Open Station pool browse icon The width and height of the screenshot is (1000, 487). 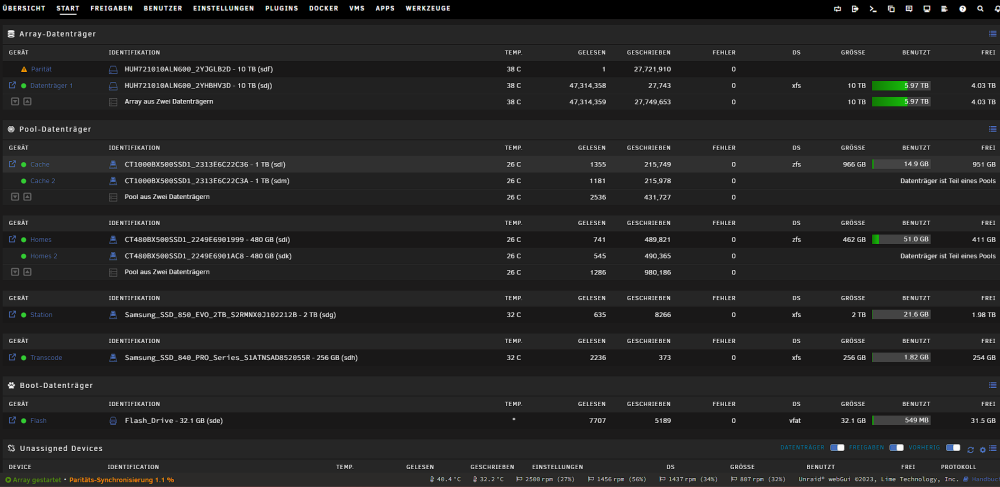12,314
